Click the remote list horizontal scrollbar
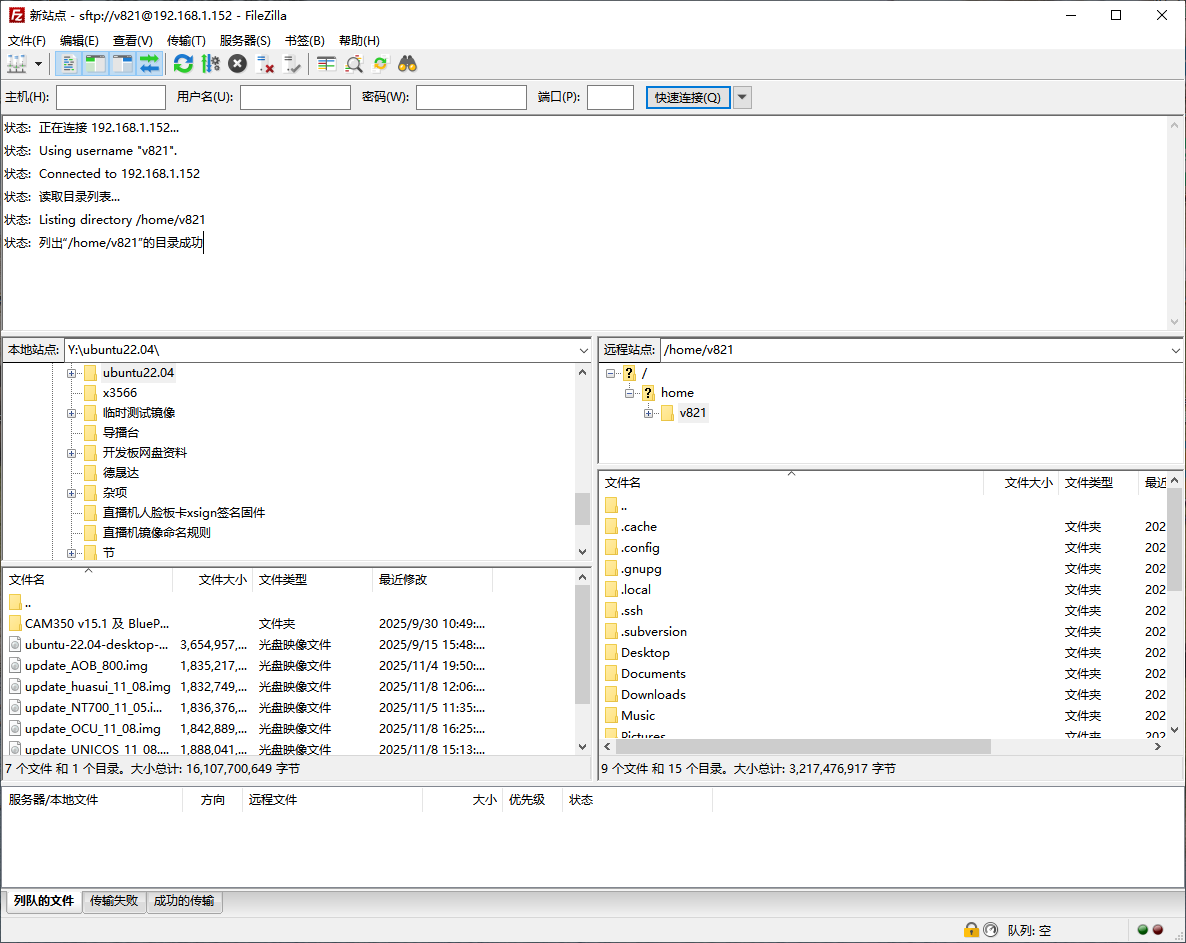Screen dimensions: 1186x943 click(x=803, y=746)
